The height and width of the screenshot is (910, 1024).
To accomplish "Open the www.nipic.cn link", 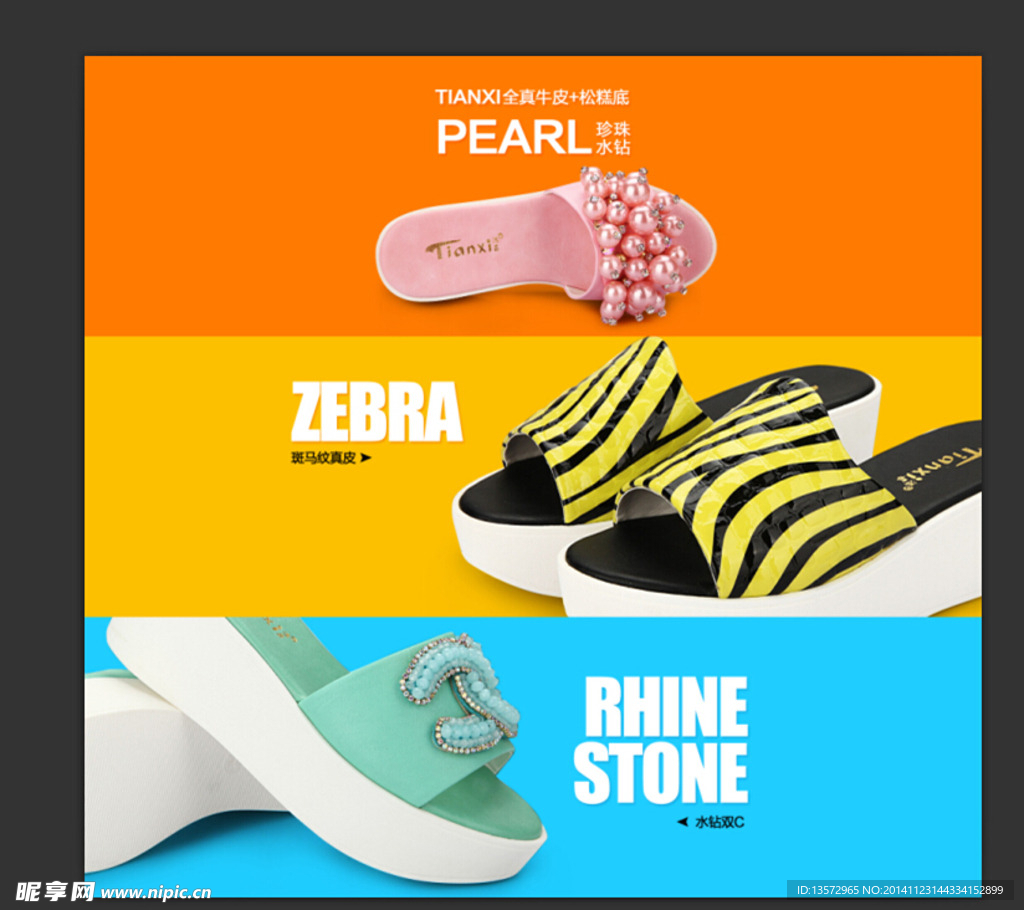I will coord(155,892).
